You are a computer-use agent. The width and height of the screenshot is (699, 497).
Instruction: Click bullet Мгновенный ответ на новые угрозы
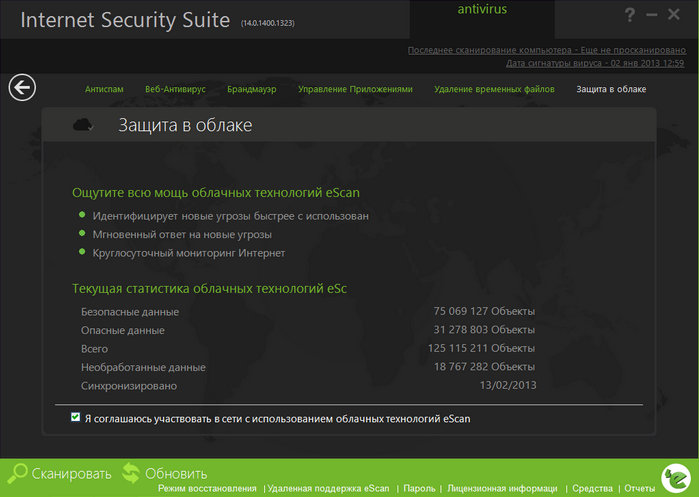[182, 234]
